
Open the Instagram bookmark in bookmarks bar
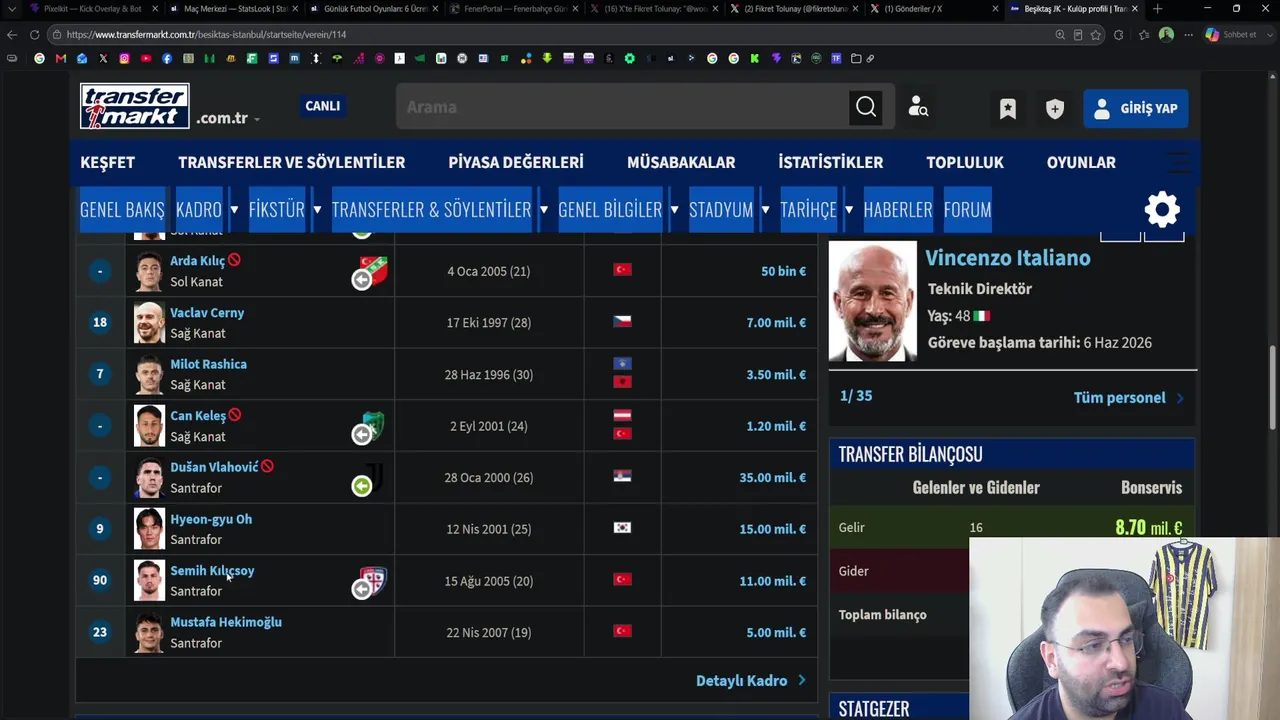124,59
